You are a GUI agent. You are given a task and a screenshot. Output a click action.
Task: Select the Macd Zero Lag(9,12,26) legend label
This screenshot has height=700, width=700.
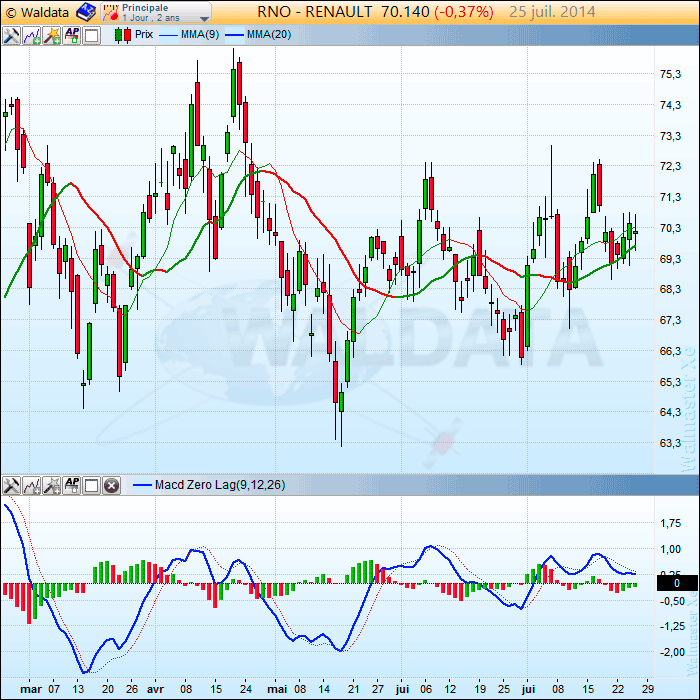(220, 485)
